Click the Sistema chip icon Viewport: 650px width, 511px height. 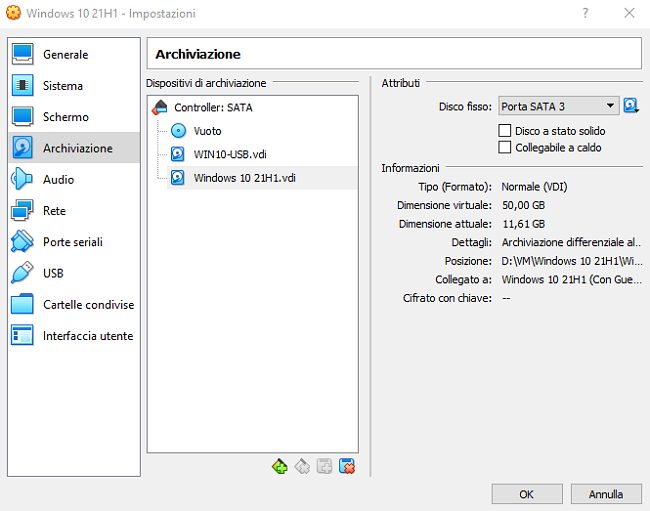click(x=22, y=86)
